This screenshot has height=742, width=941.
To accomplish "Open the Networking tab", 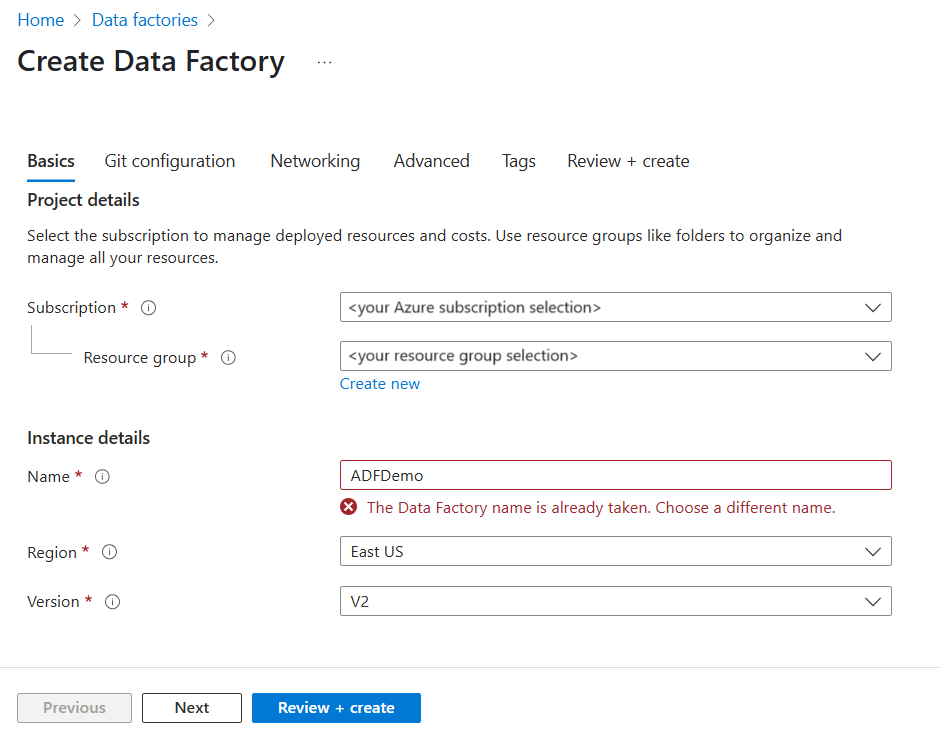I will click(x=314, y=161).
